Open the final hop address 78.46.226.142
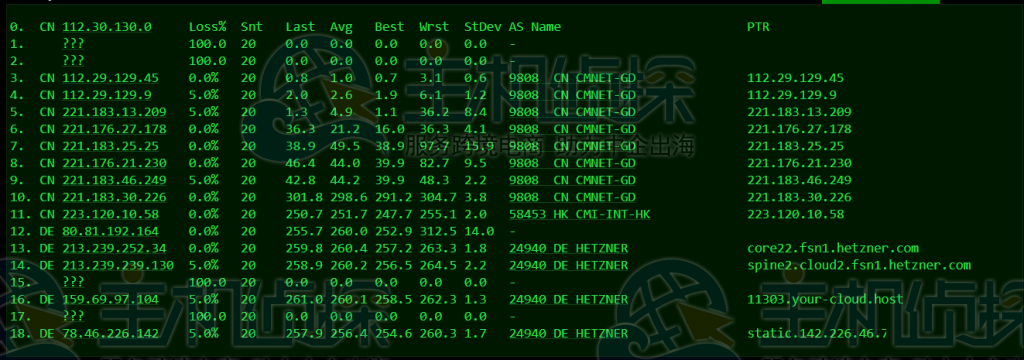The height and width of the screenshot is (360, 1024). [x=110, y=333]
